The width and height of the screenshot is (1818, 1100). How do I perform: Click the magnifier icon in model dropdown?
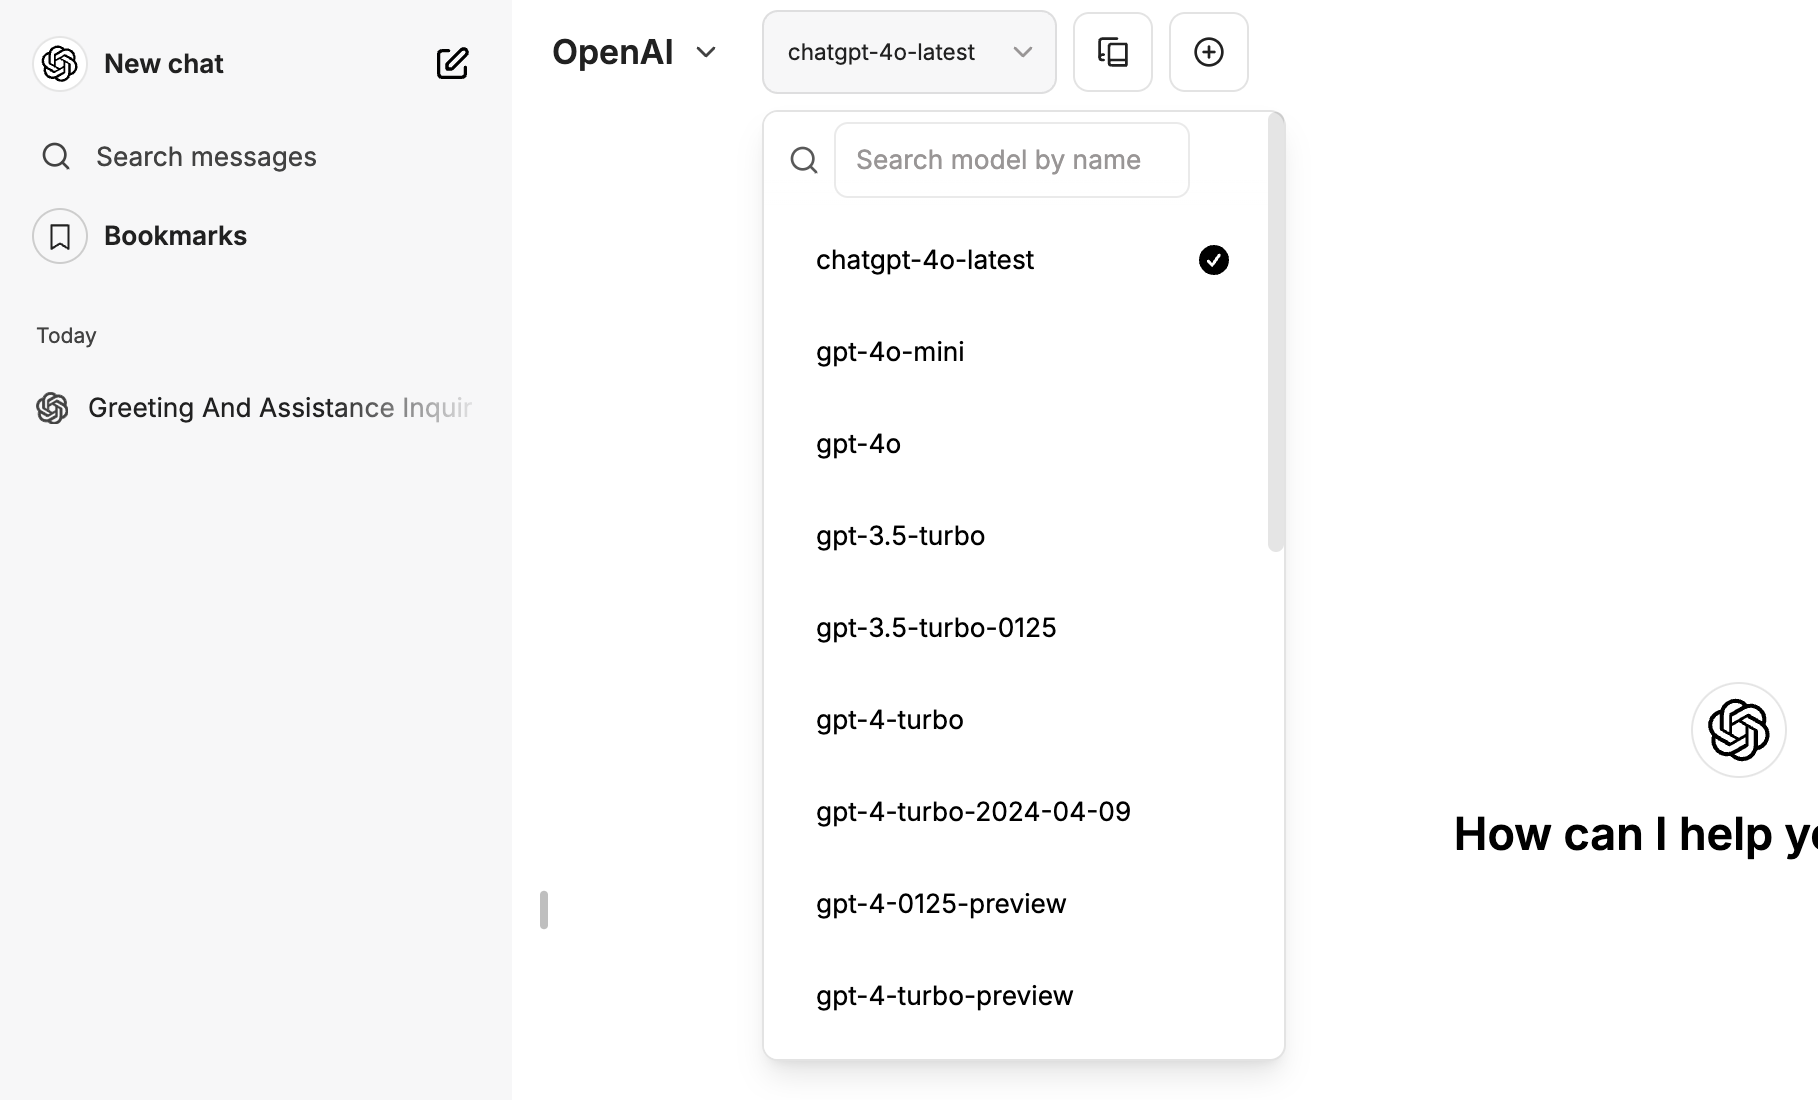click(x=804, y=160)
